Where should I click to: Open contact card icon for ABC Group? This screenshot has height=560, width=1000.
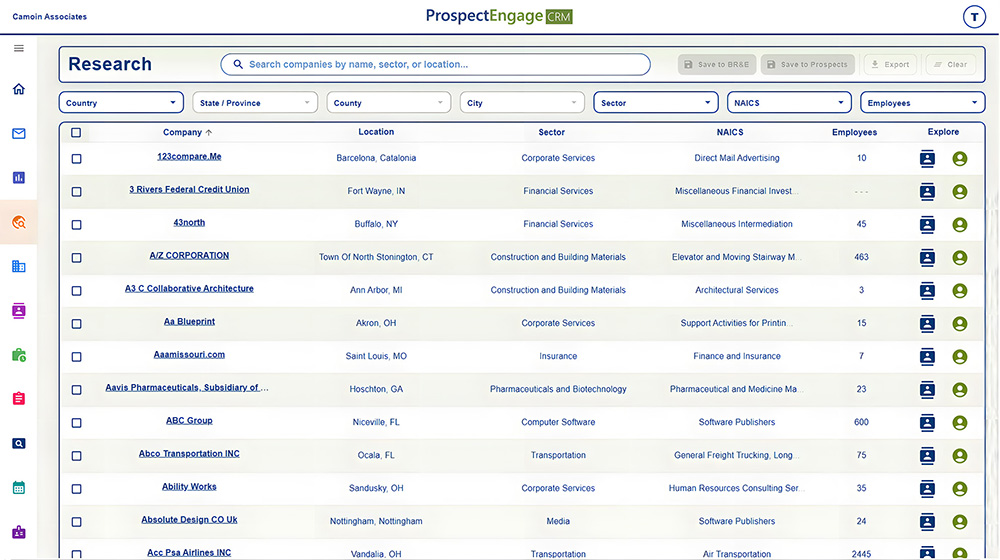927,422
